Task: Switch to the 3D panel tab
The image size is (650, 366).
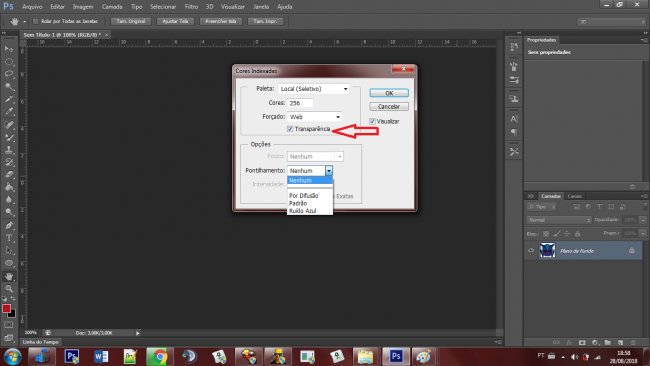Action: coord(530,196)
